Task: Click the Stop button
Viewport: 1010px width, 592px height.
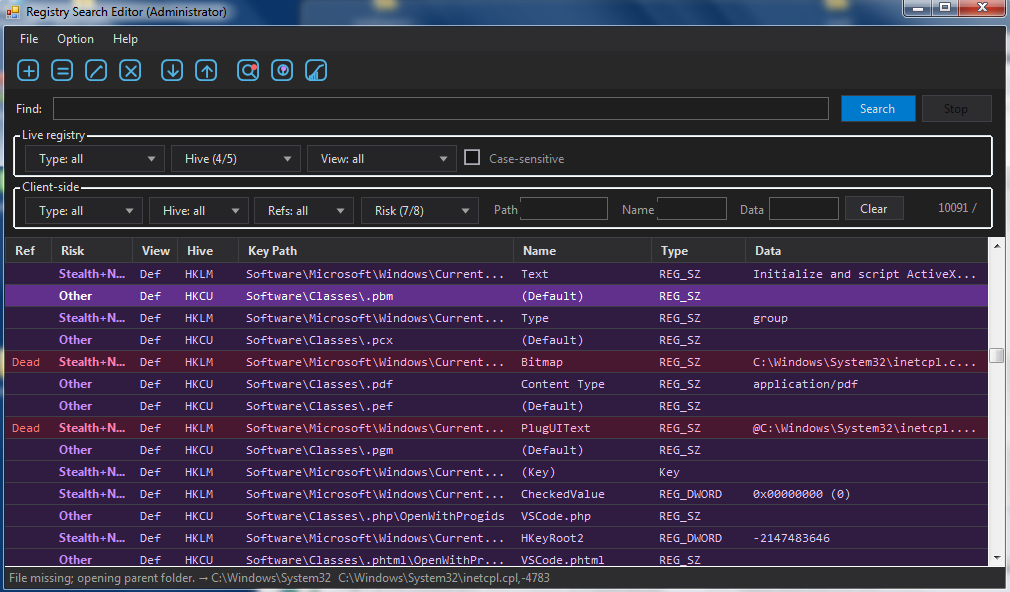Action: [x=956, y=109]
